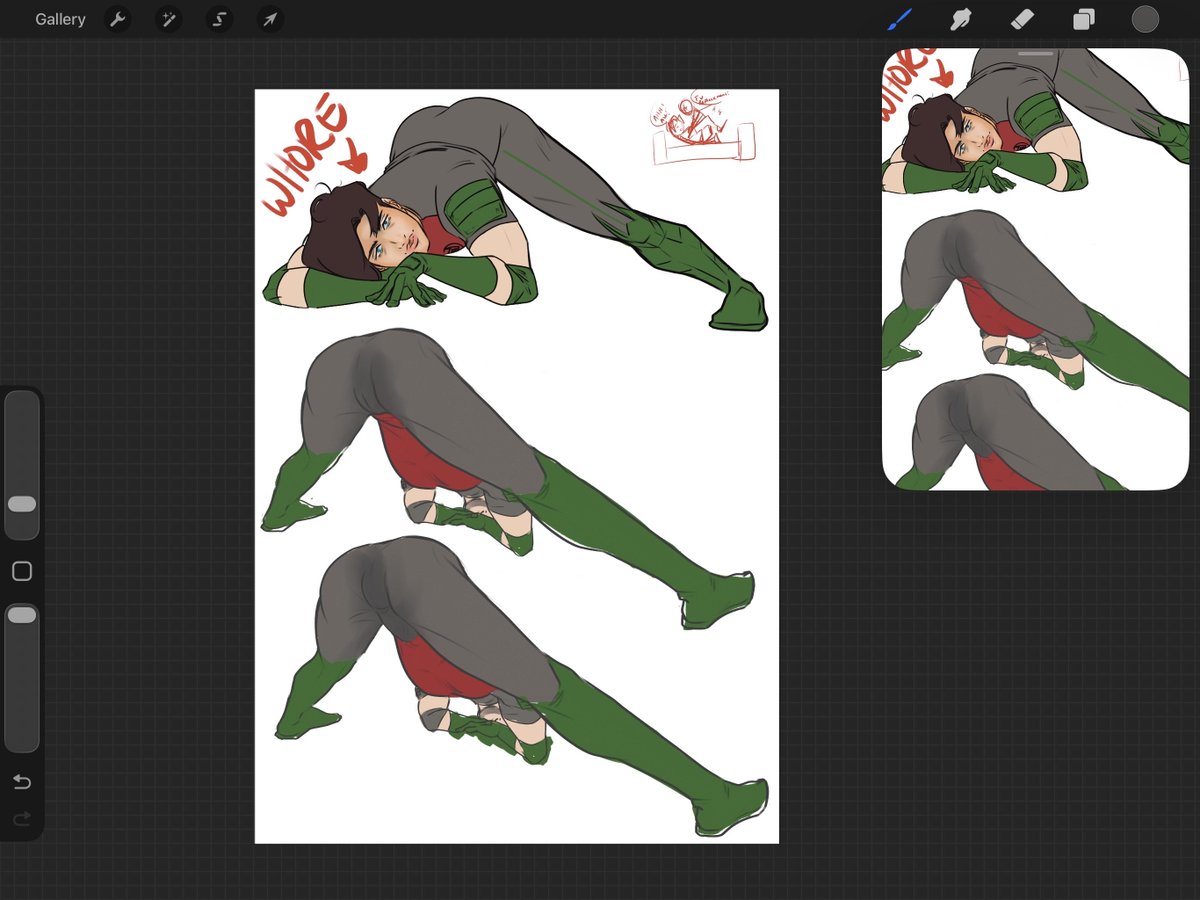
Task: Click inside the floating reference image window
Action: coord(1036,269)
